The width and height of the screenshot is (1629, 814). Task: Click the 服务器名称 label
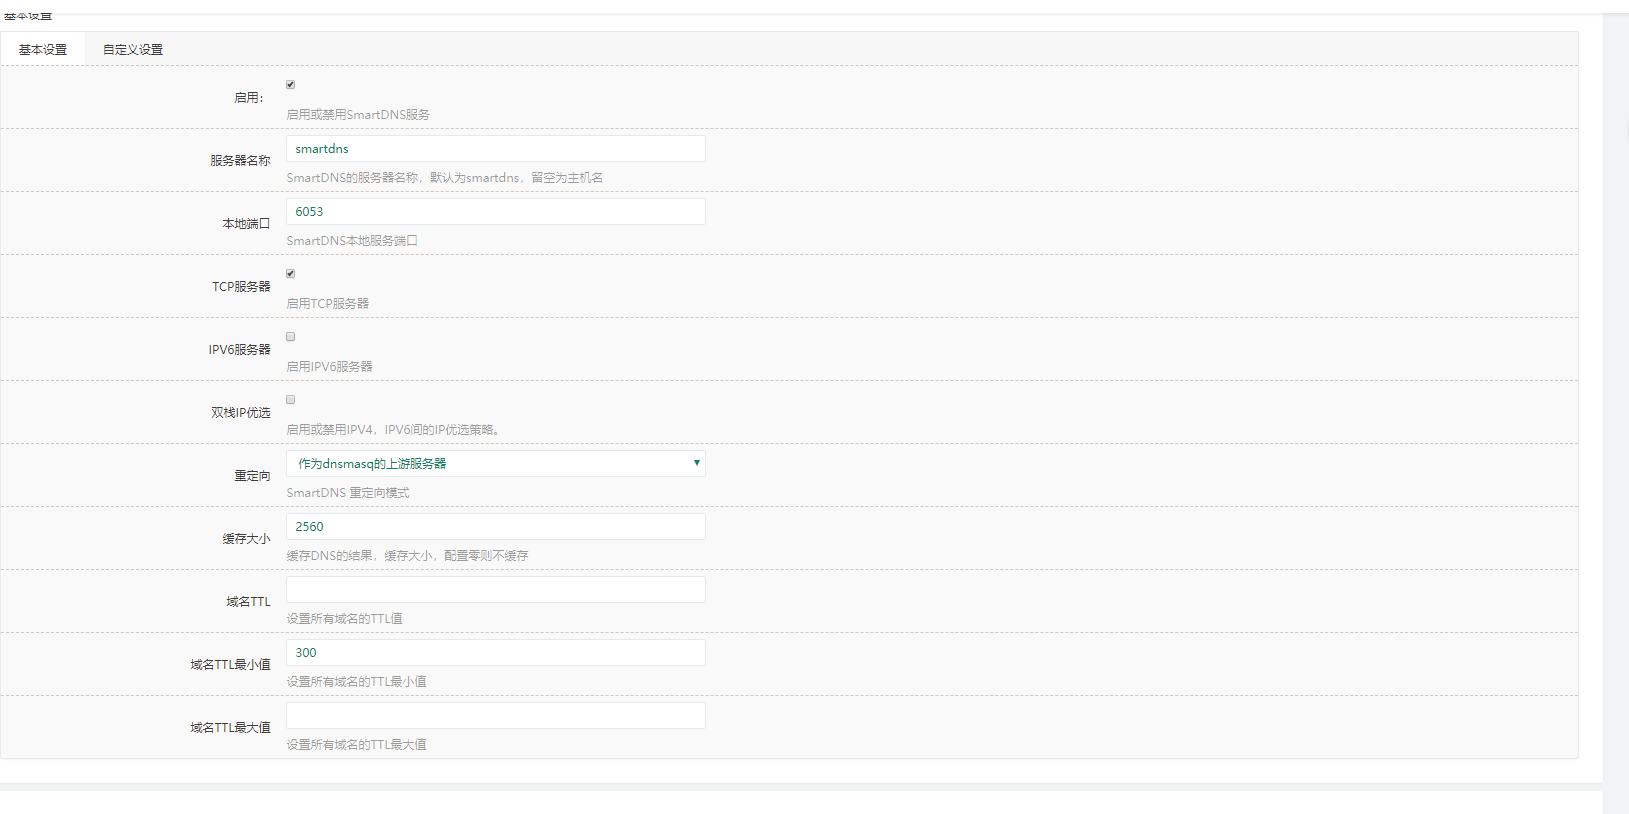tap(240, 161)
